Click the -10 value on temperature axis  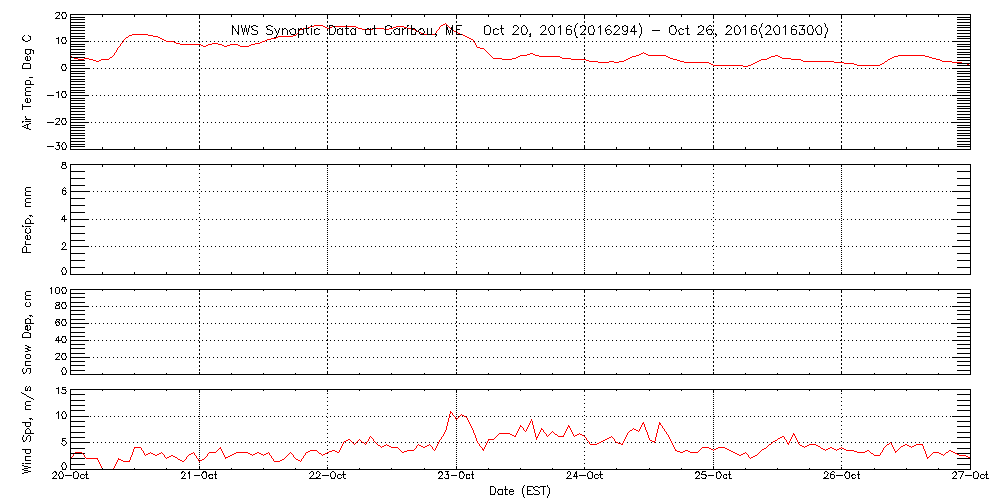55,95
